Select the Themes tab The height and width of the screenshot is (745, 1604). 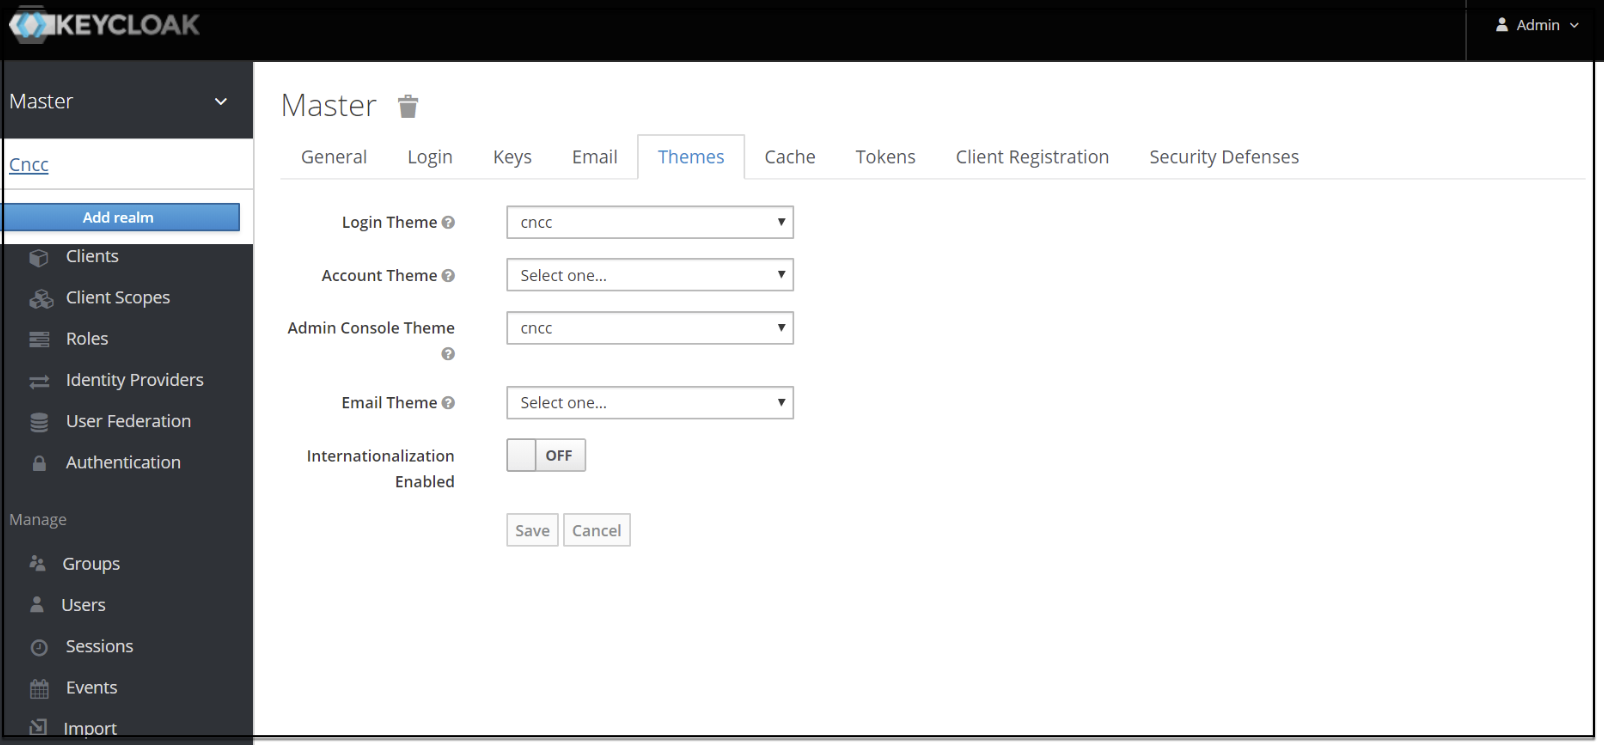691,157
